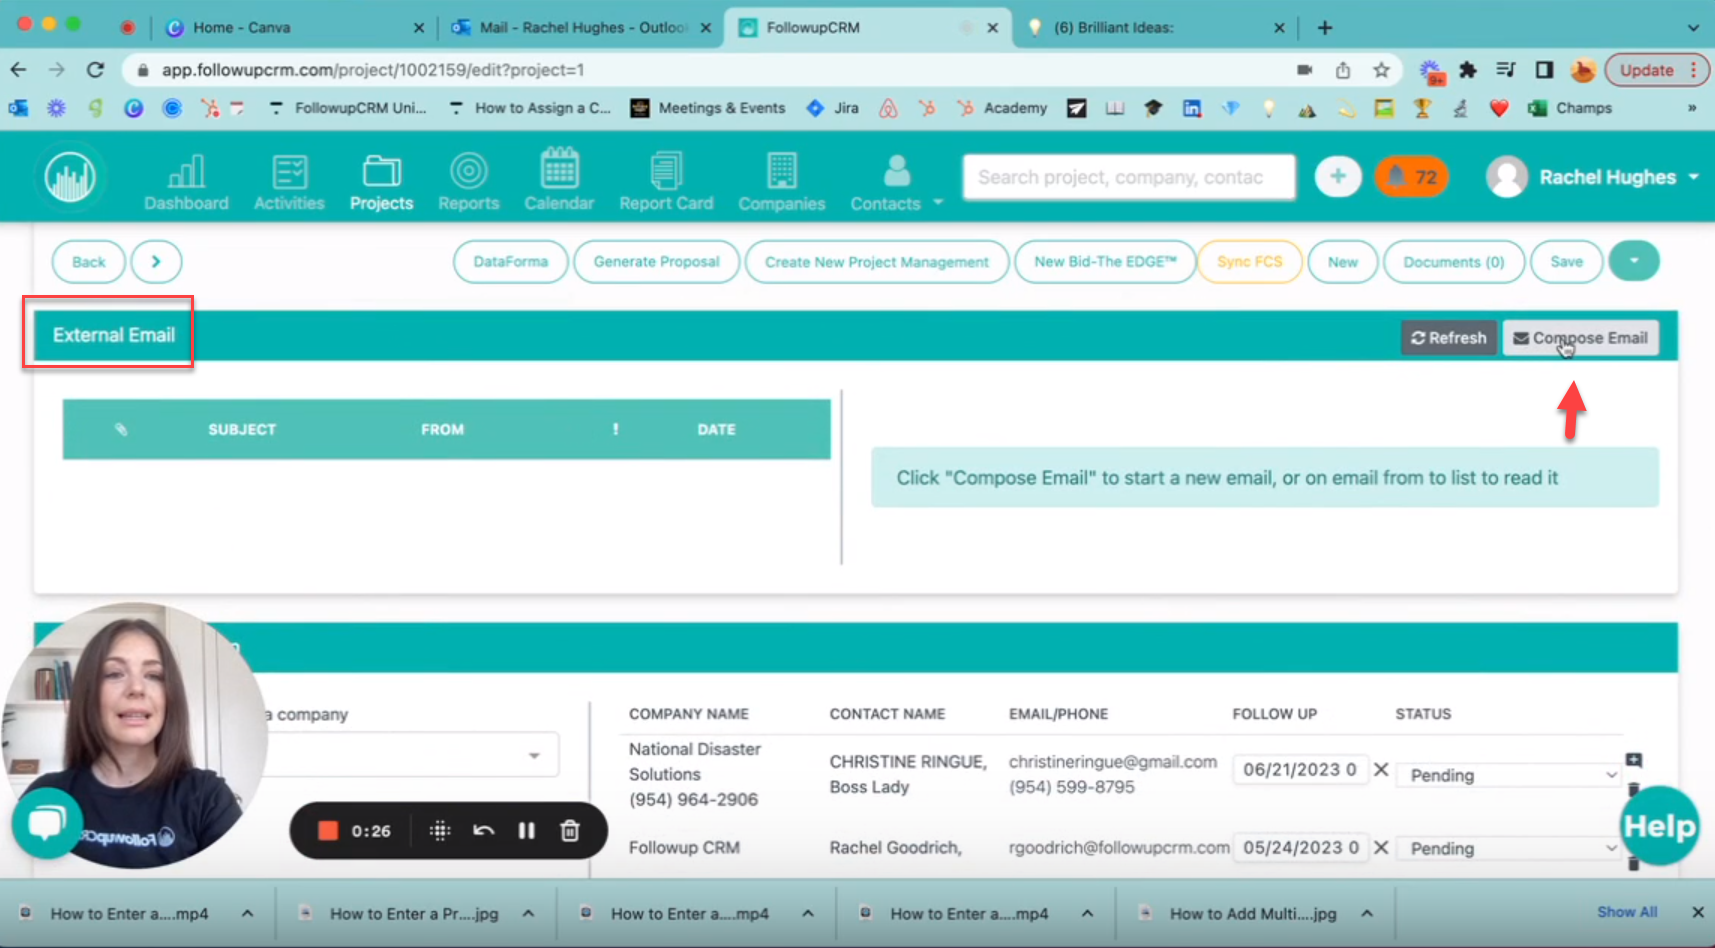Open the live chat widget
Viewport: 1715px width, 948px height.
tap(46, 823)
